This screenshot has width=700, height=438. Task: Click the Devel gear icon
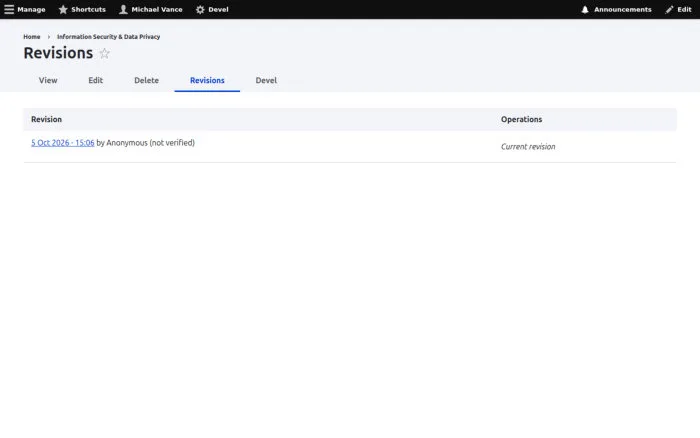(200, 9)
